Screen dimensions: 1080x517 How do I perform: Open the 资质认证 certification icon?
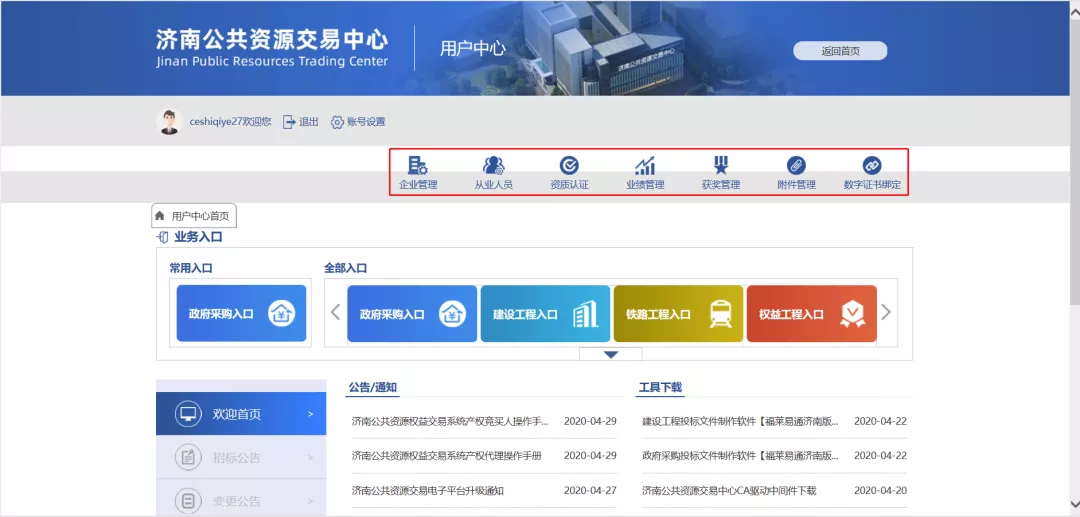click(x=569, y=166)
